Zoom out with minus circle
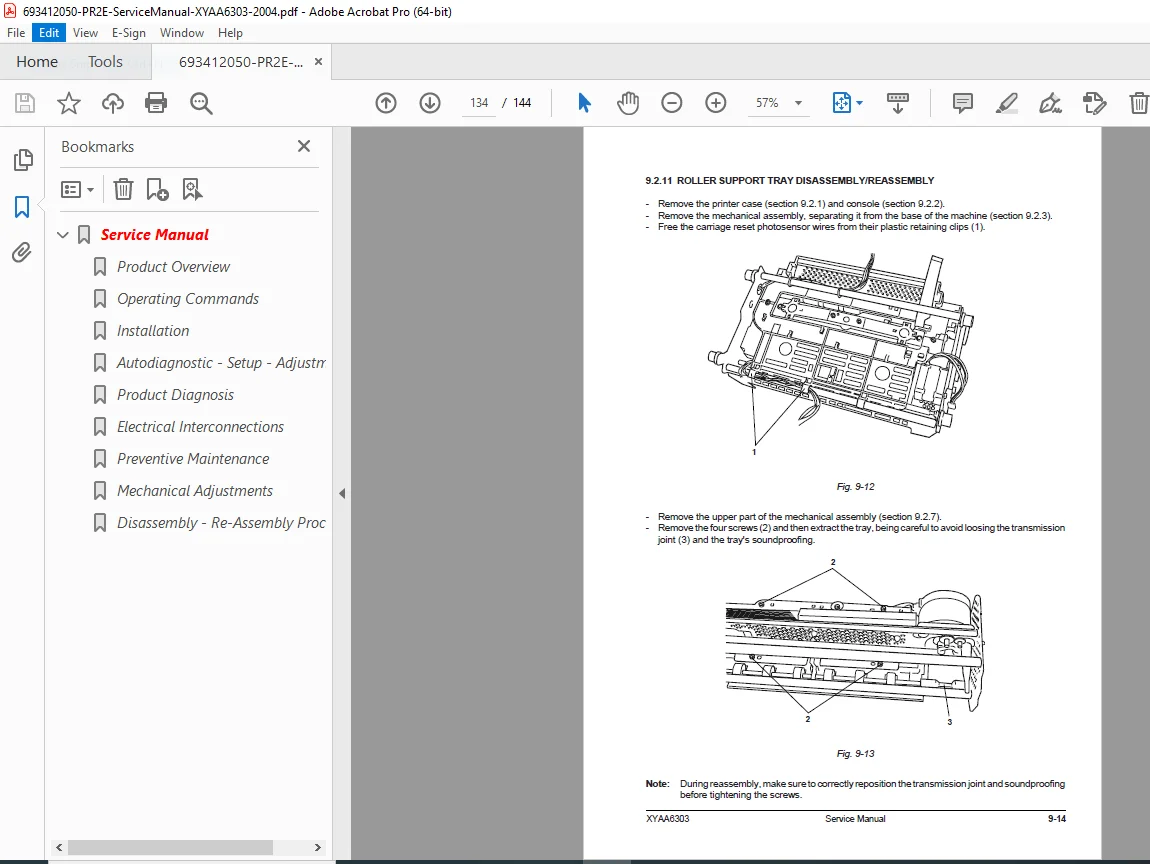The image size is (1150, 864). tap(672, 103)
